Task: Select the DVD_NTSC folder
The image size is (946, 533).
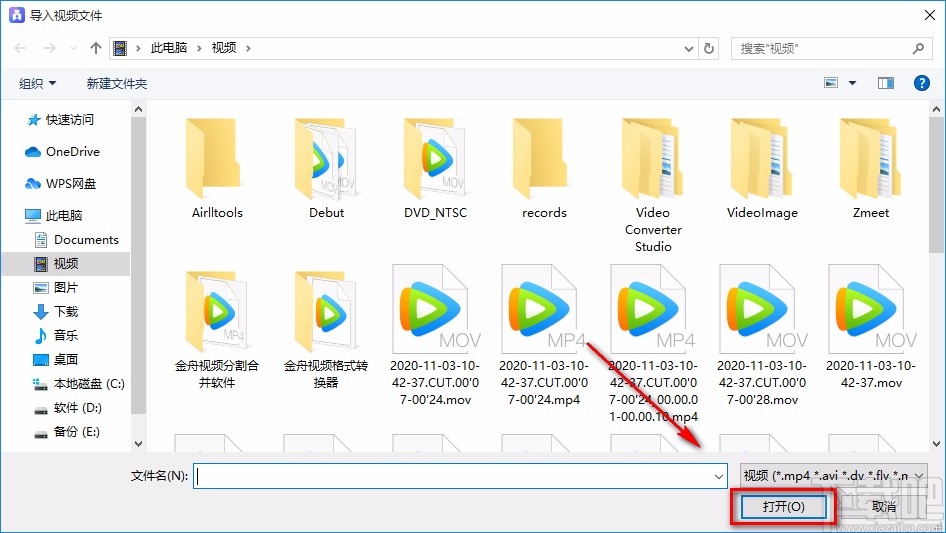Action: click(436, 169)
